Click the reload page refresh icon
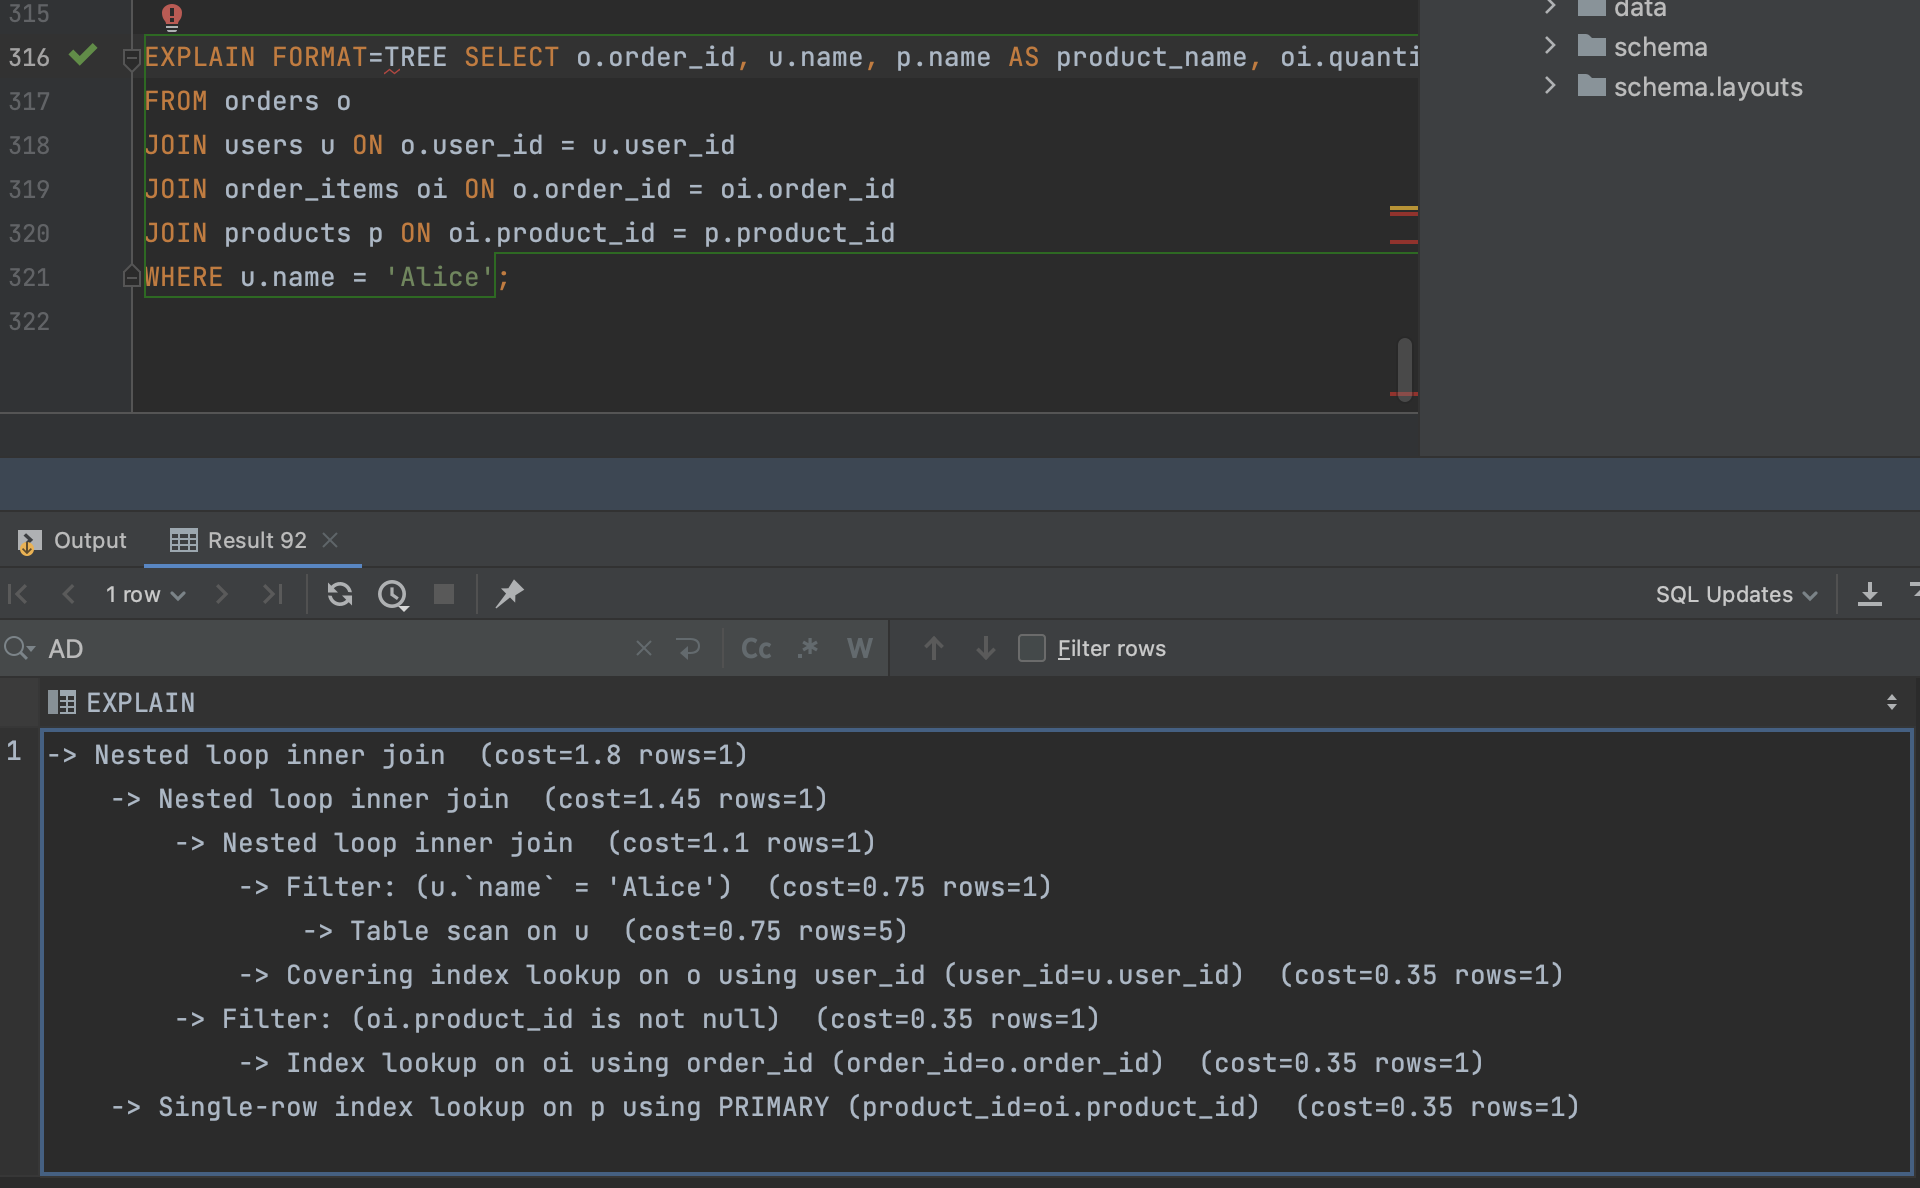The width and height of the screenshot is (1920, 1188). coord(340,594)
